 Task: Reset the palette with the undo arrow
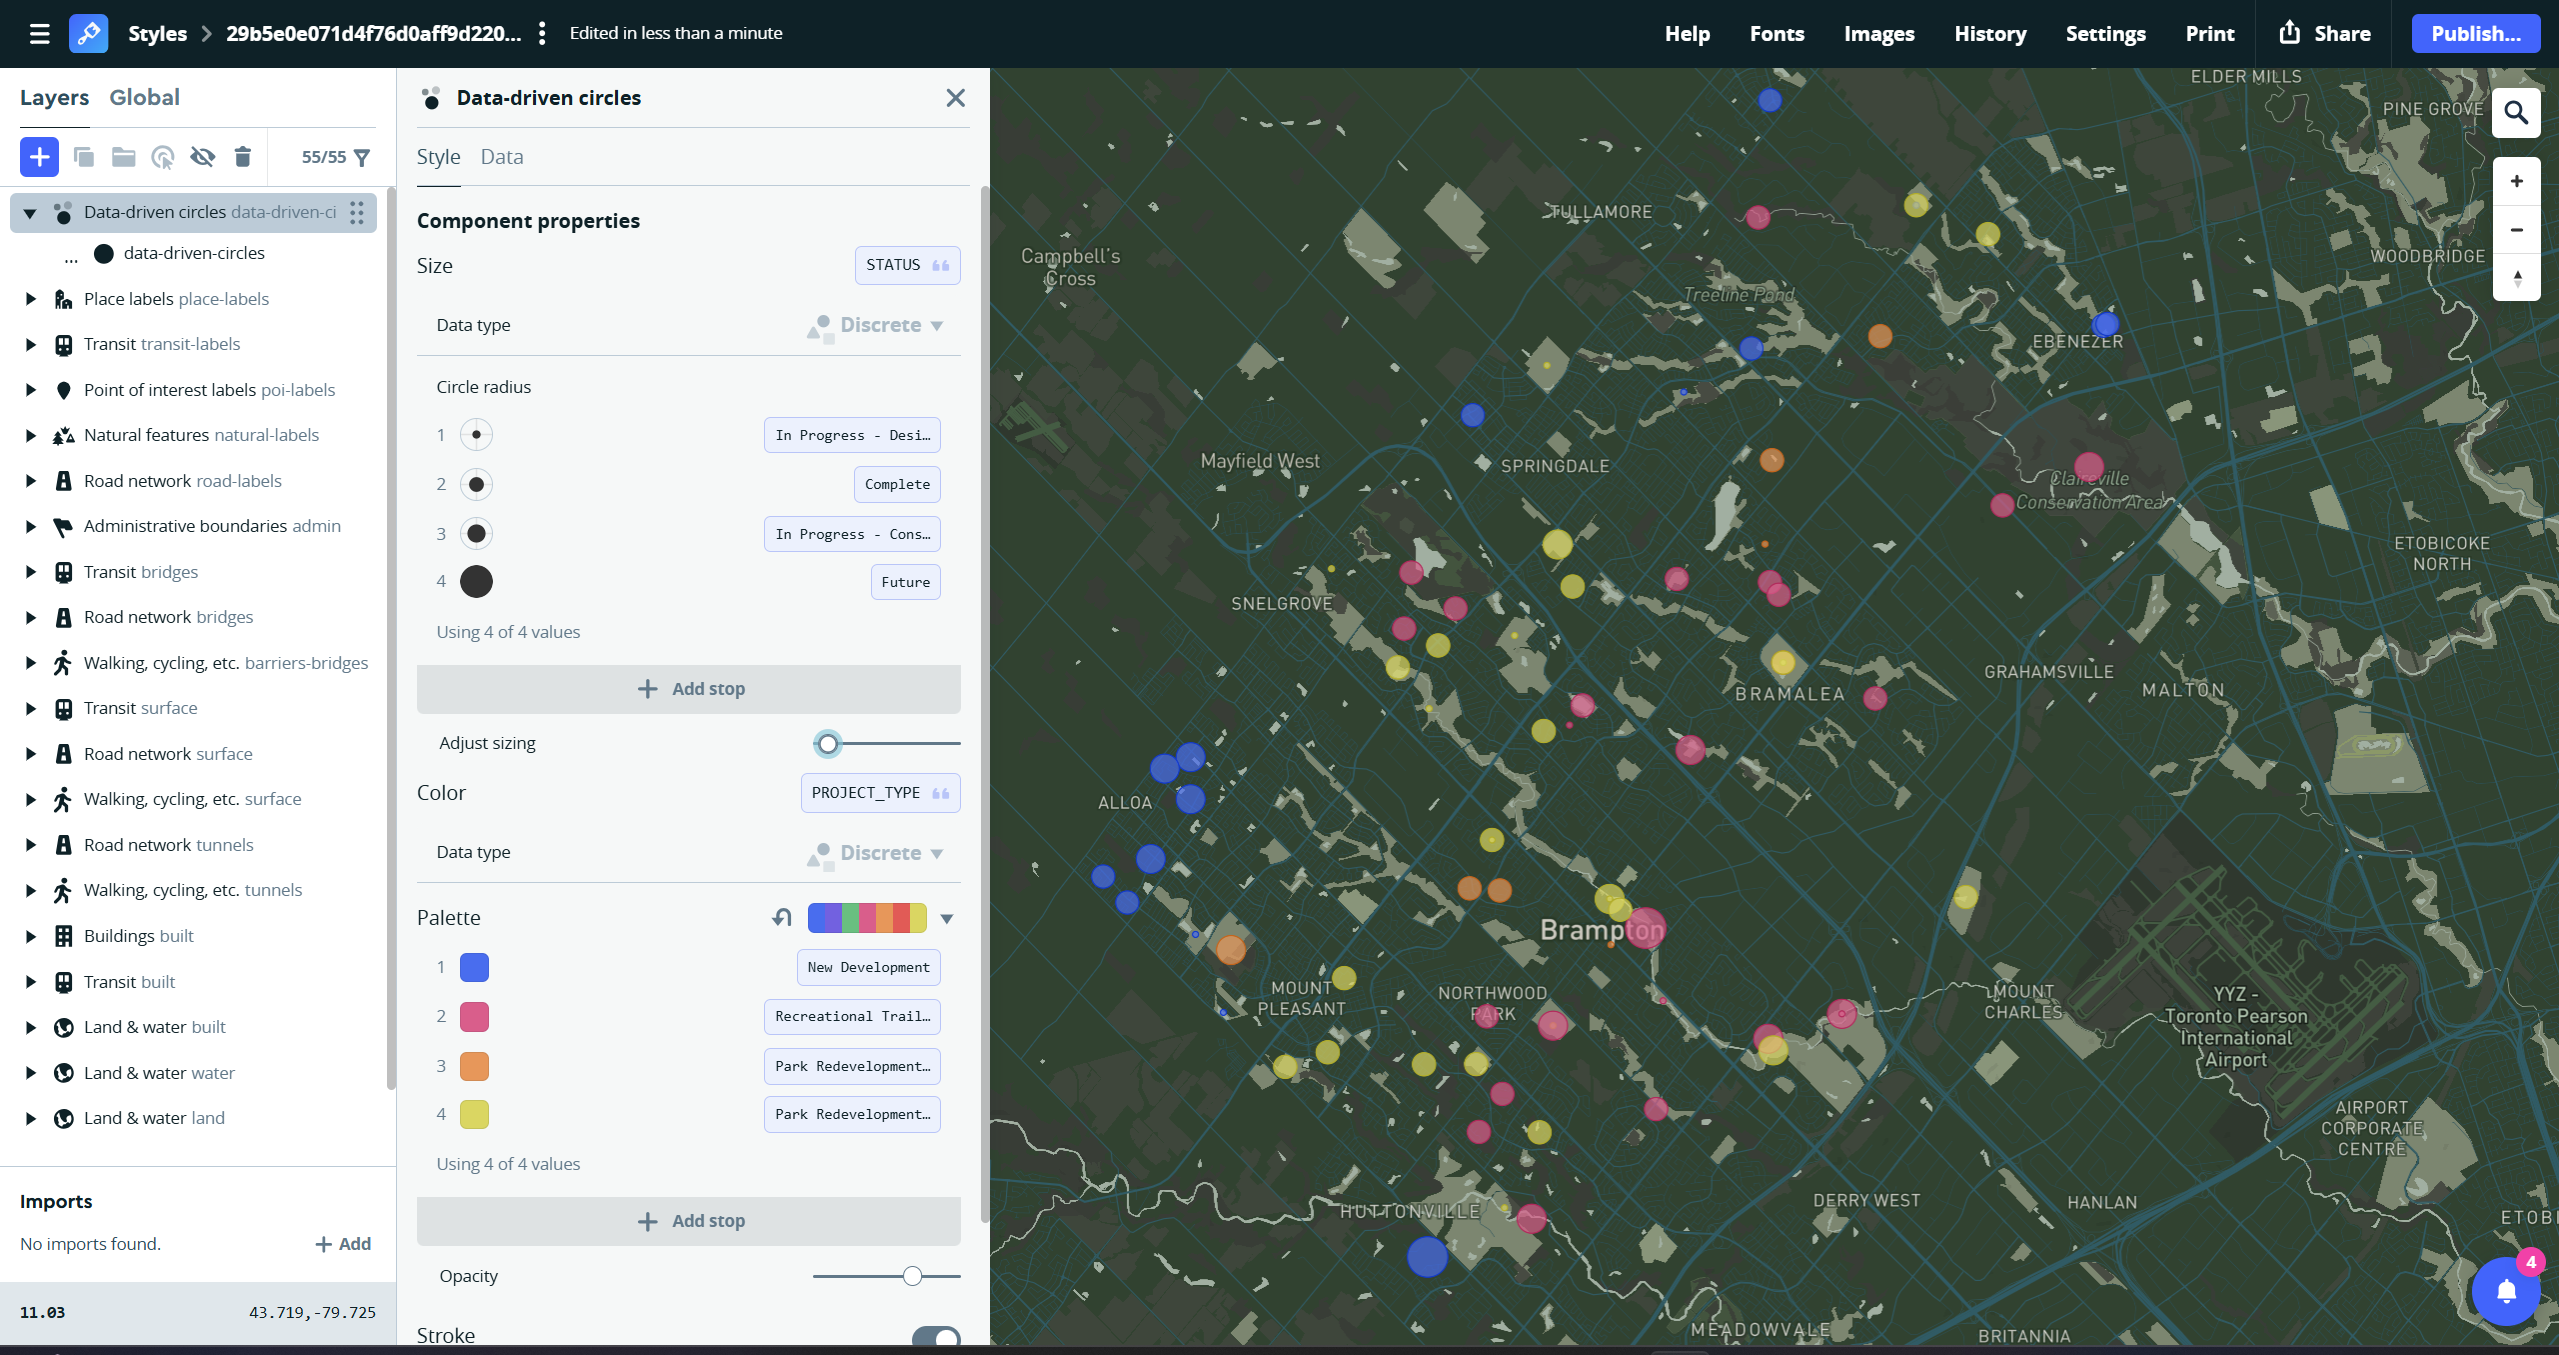tap(782, 917)
